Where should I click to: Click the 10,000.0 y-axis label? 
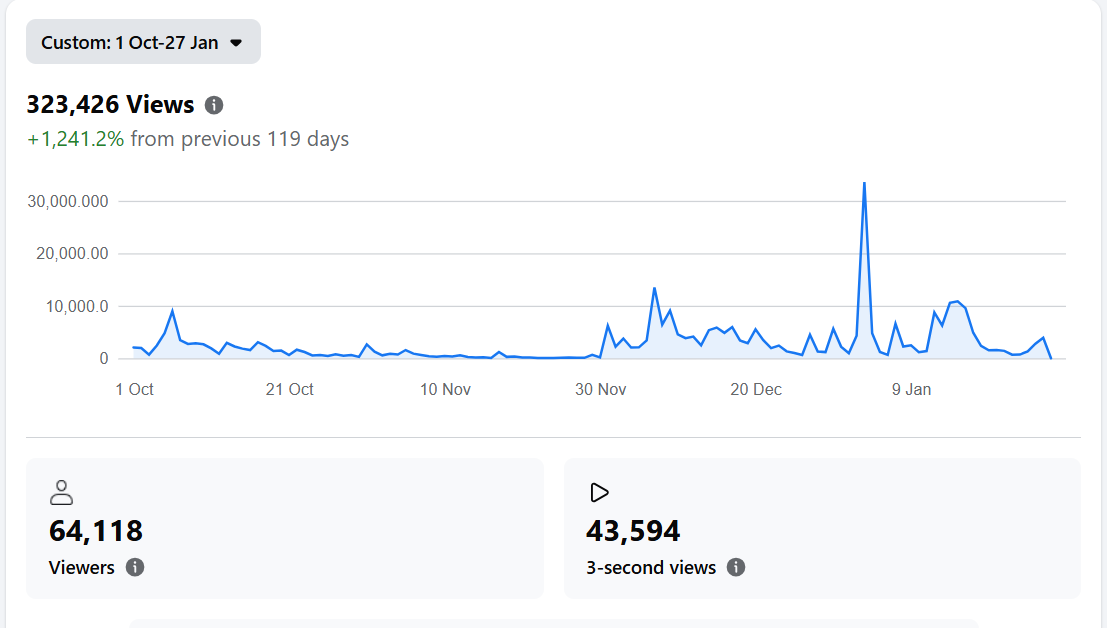(x=75, y=306)
